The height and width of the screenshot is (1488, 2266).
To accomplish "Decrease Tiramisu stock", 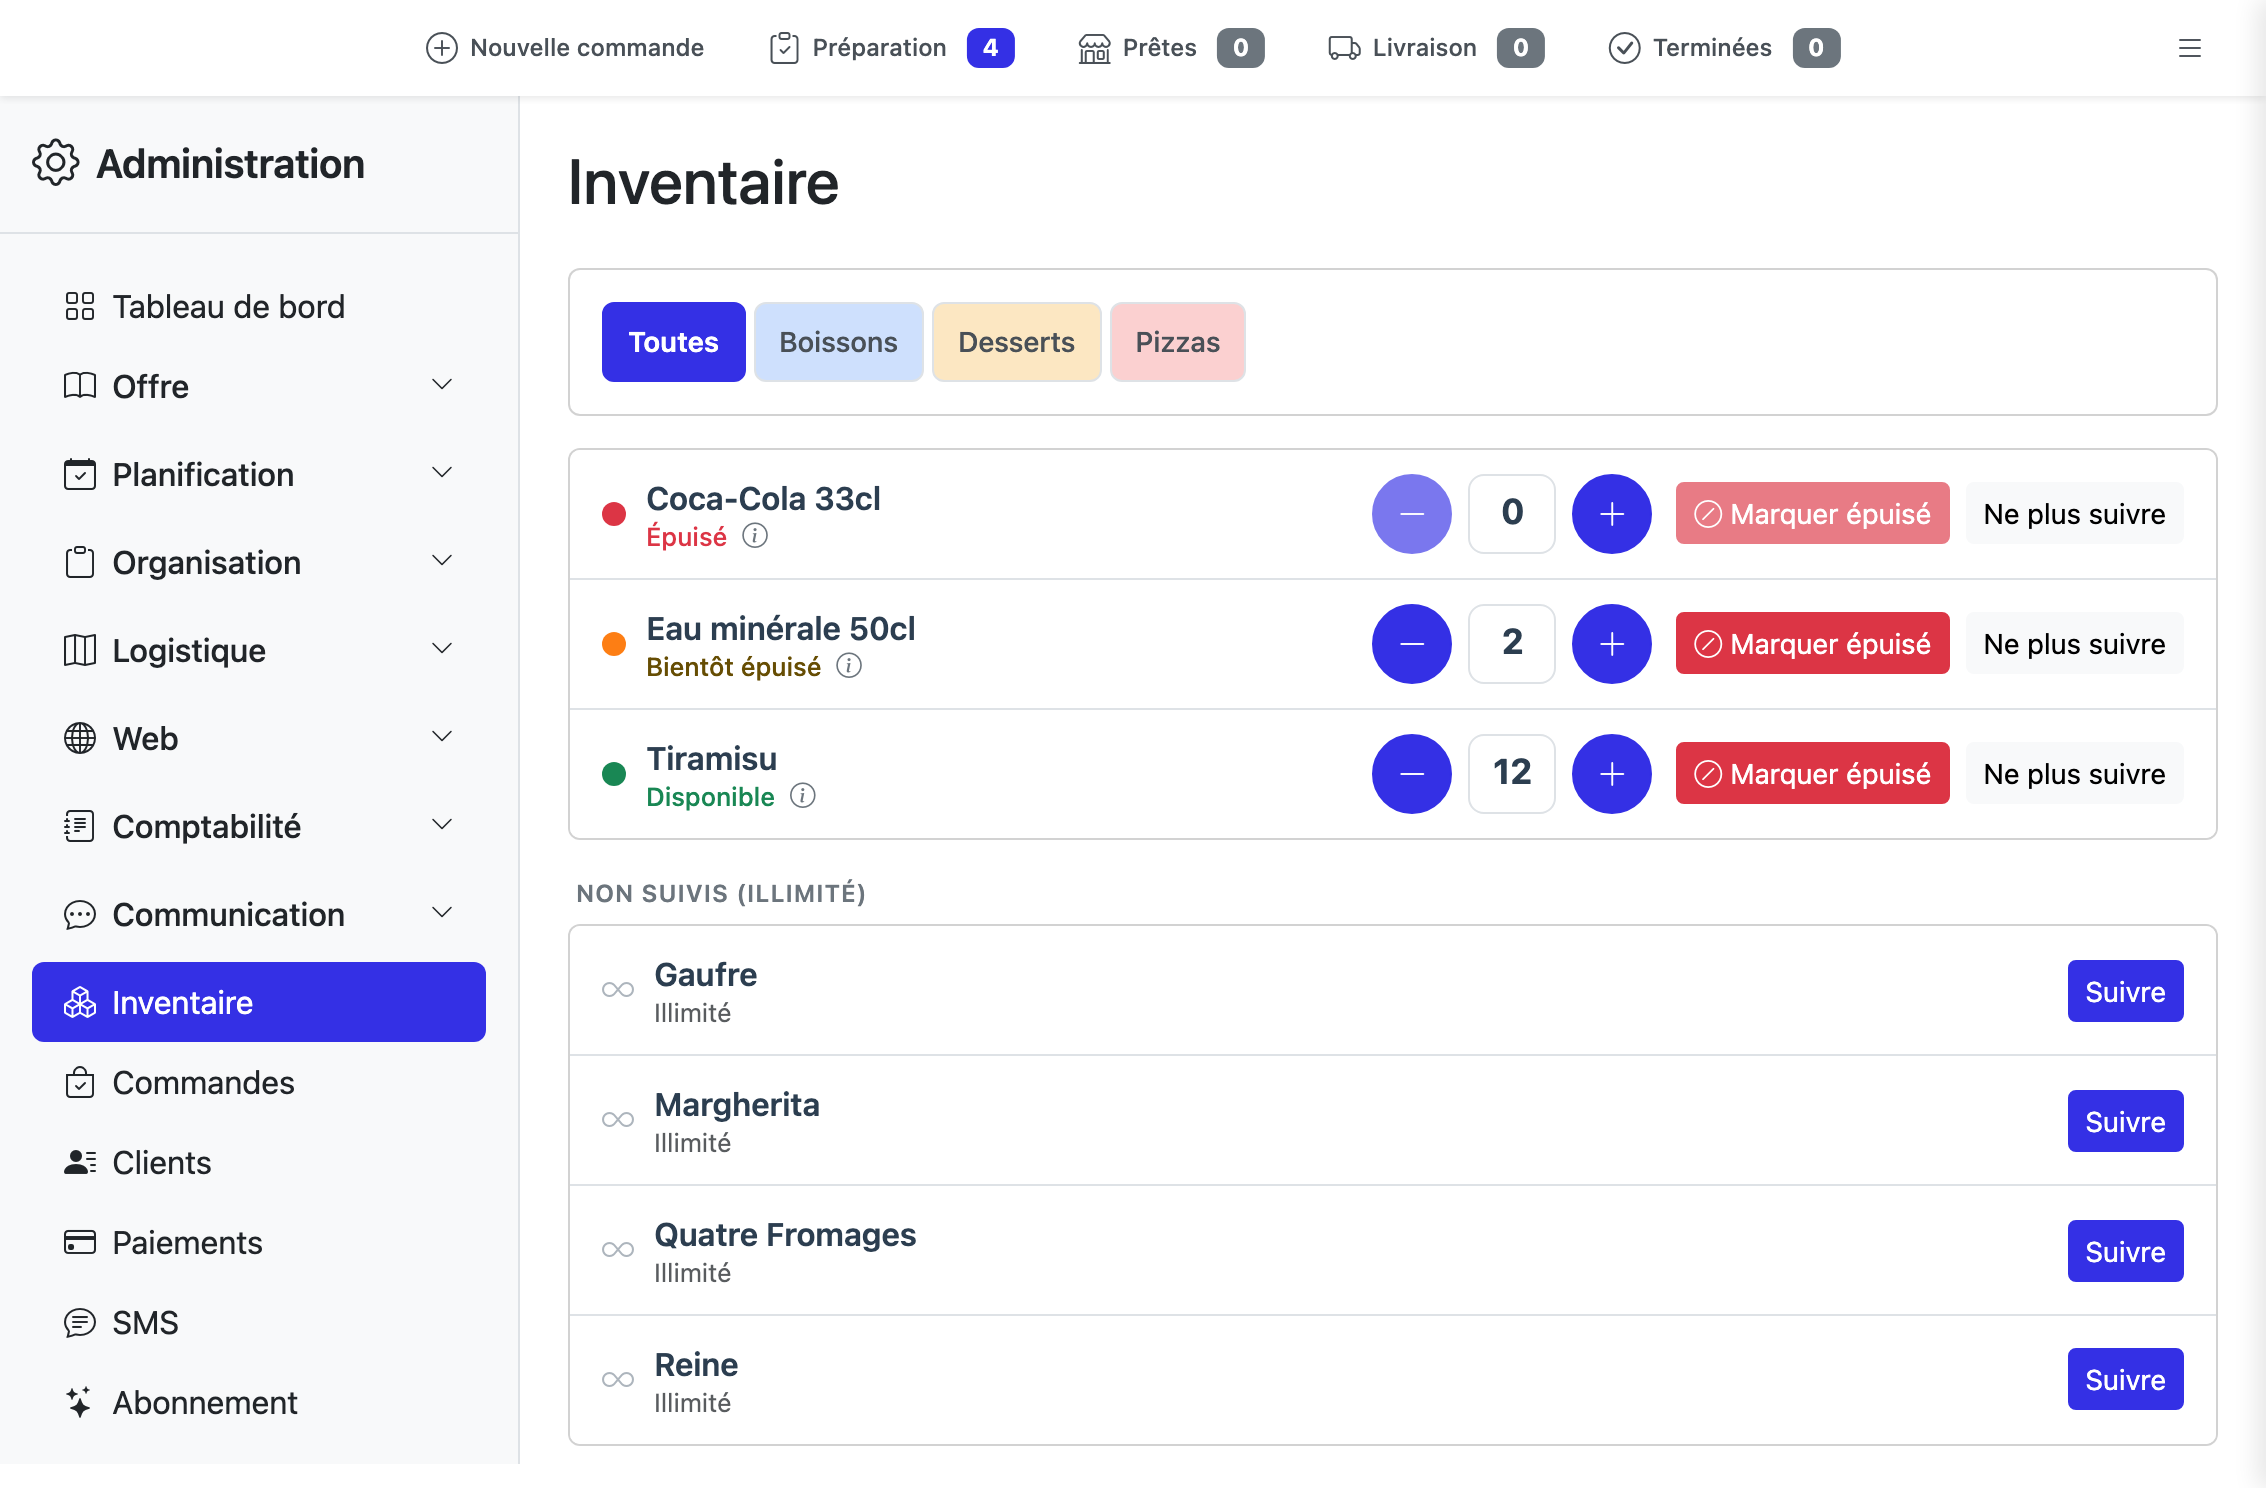I will 1411,774.
